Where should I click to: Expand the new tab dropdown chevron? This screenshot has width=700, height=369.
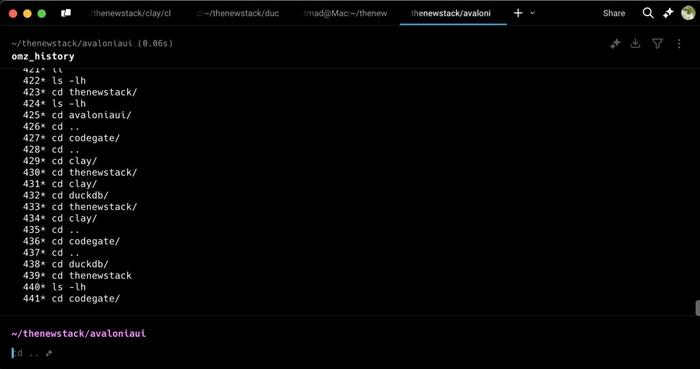[533, 13]
